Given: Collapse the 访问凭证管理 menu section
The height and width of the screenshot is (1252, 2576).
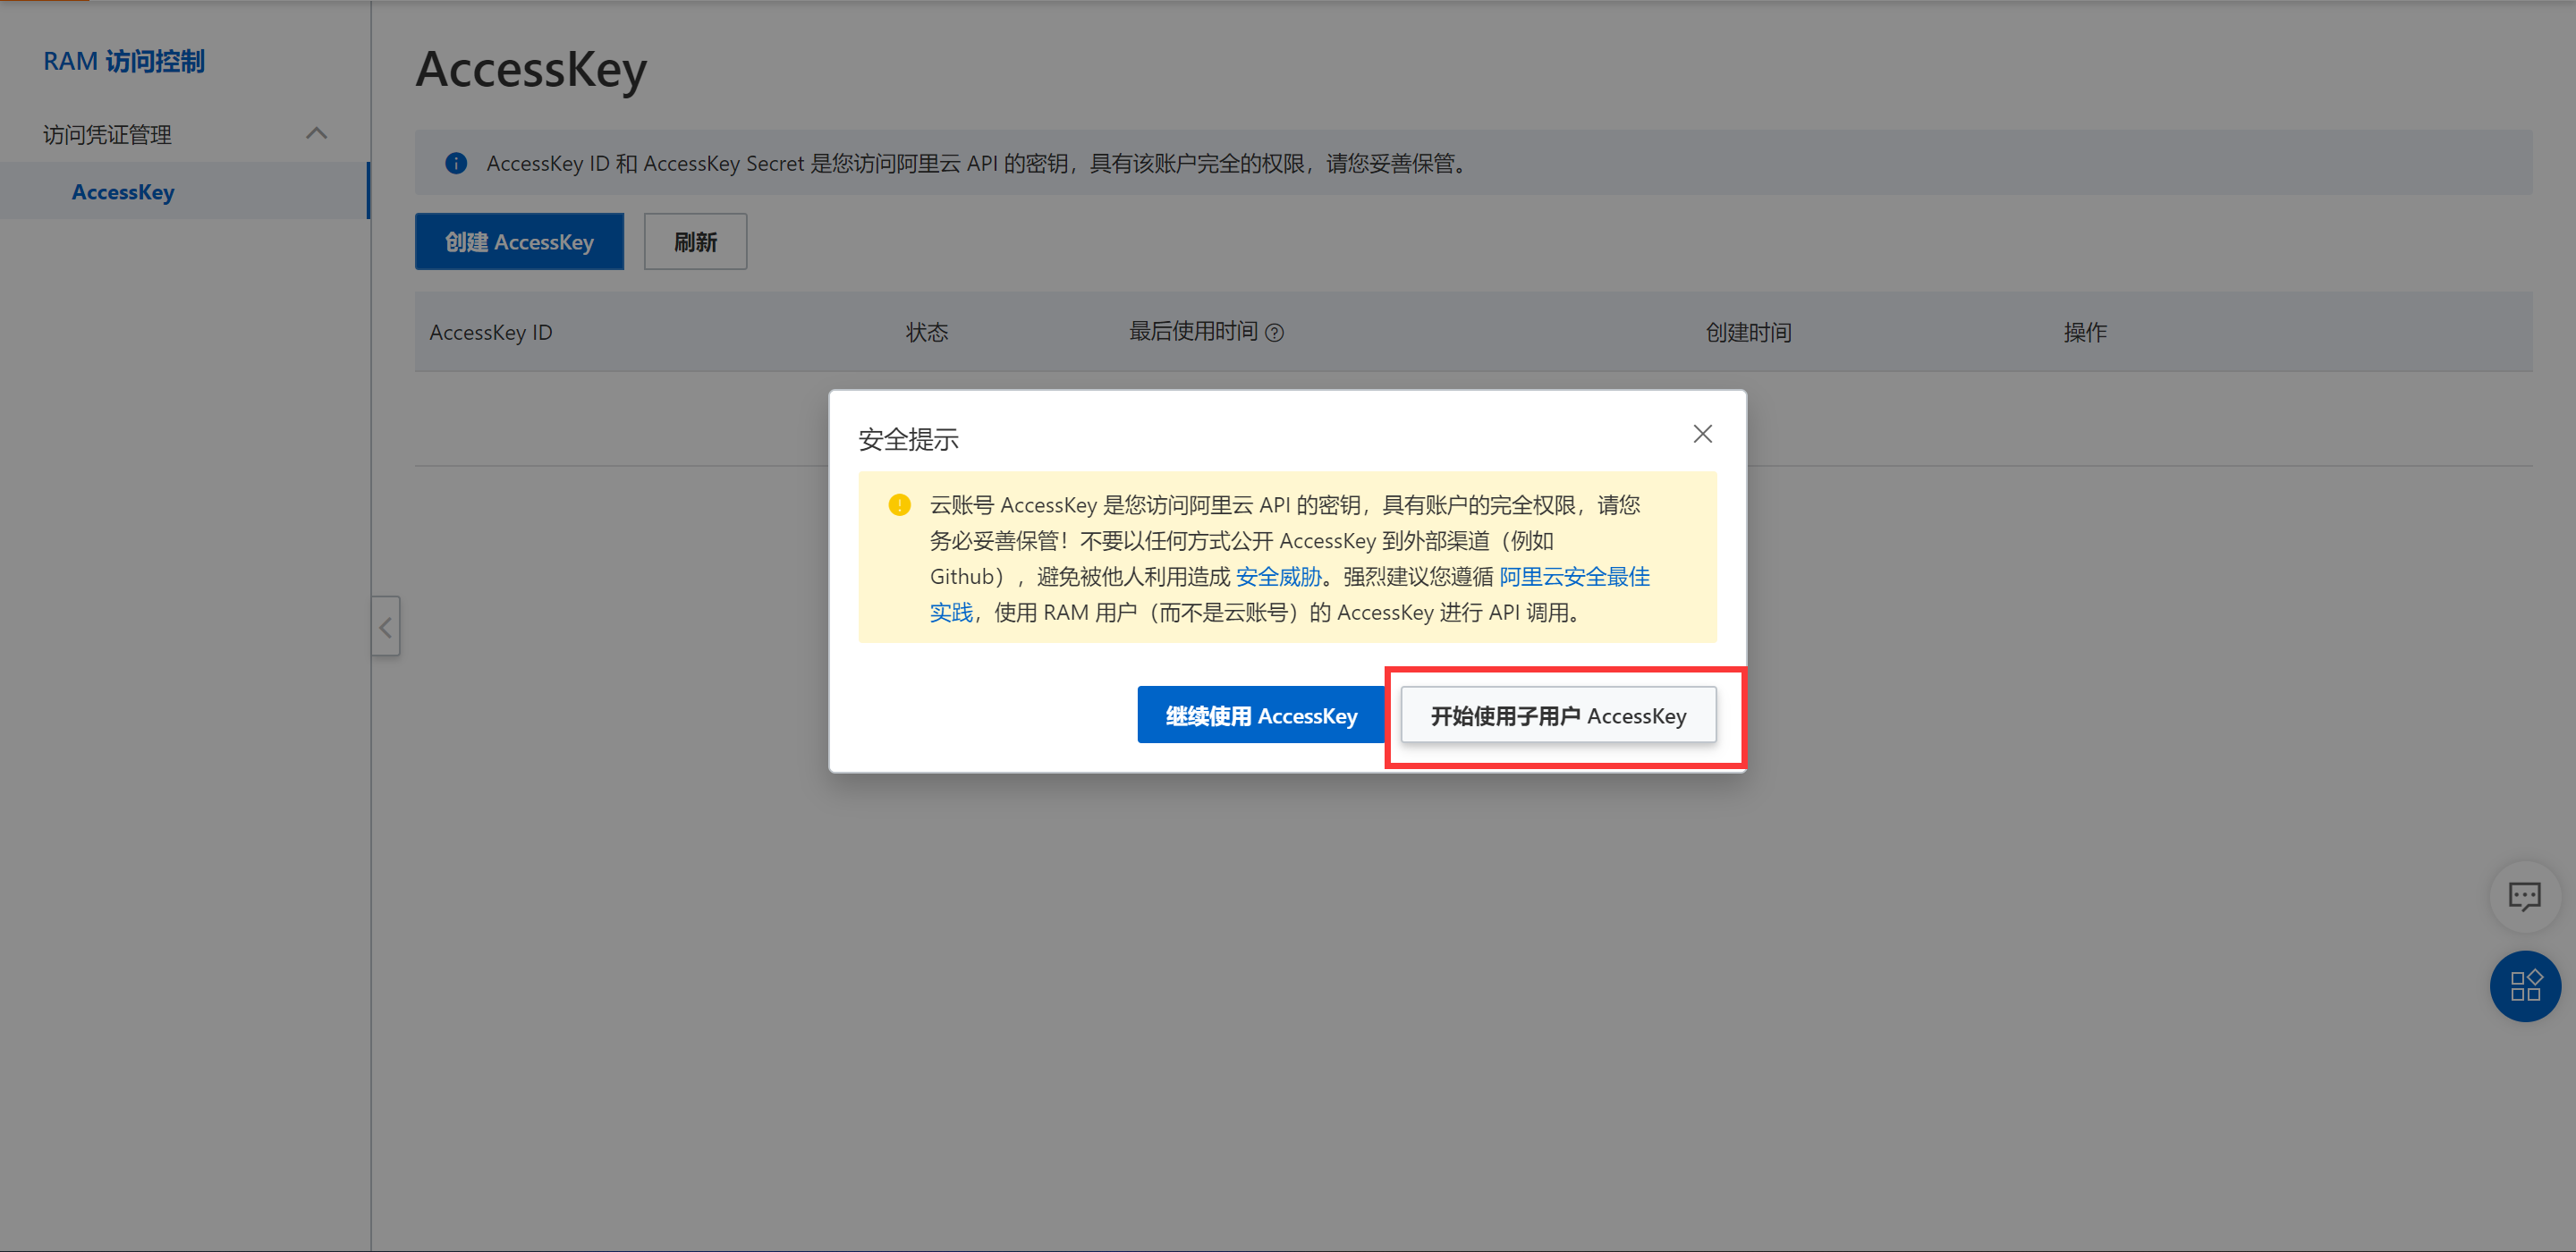Looking at the screenshot, I should 316,134.
